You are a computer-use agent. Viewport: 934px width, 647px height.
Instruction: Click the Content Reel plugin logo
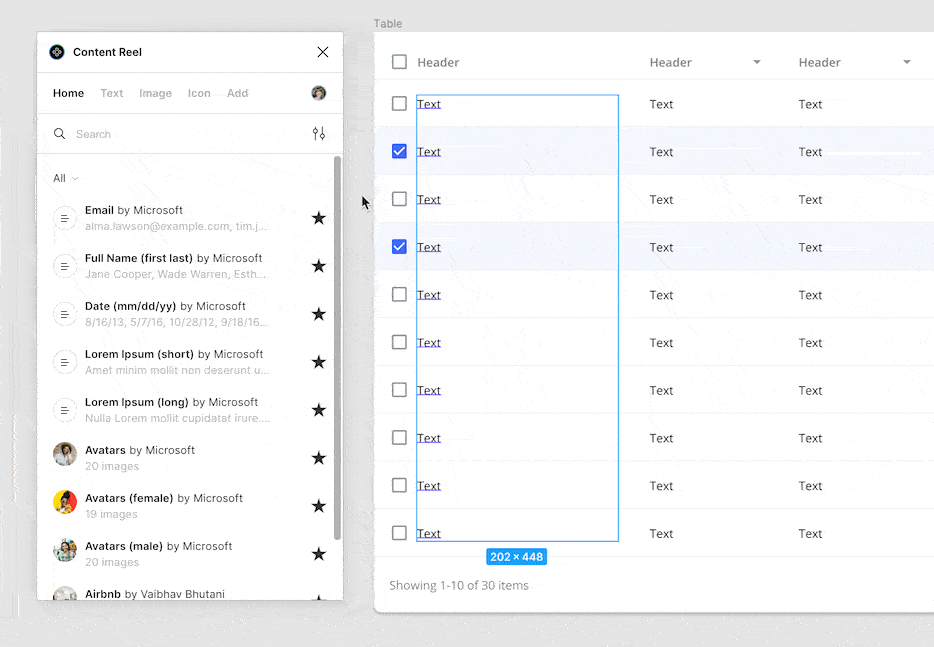(x=57, y=52)
